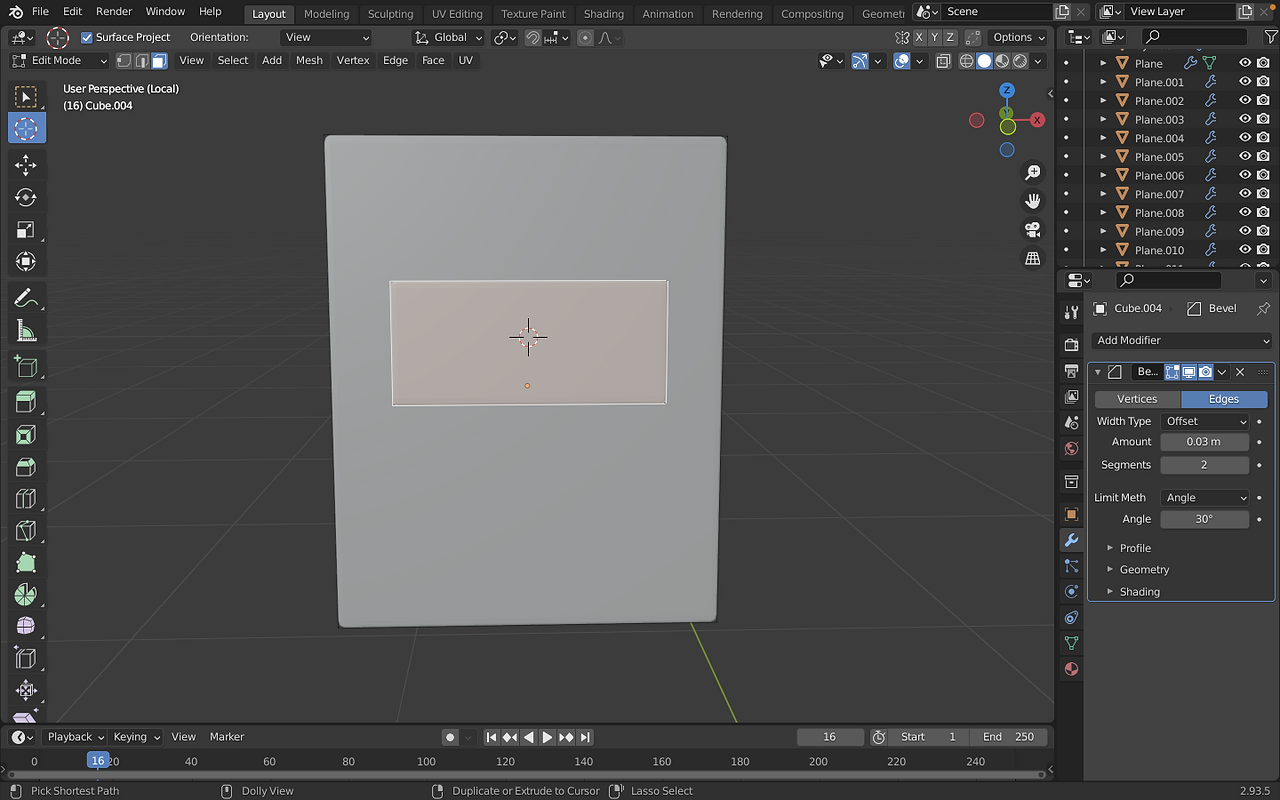
Task: Select the Smooth vertices tool
Action: coord(26,627)
